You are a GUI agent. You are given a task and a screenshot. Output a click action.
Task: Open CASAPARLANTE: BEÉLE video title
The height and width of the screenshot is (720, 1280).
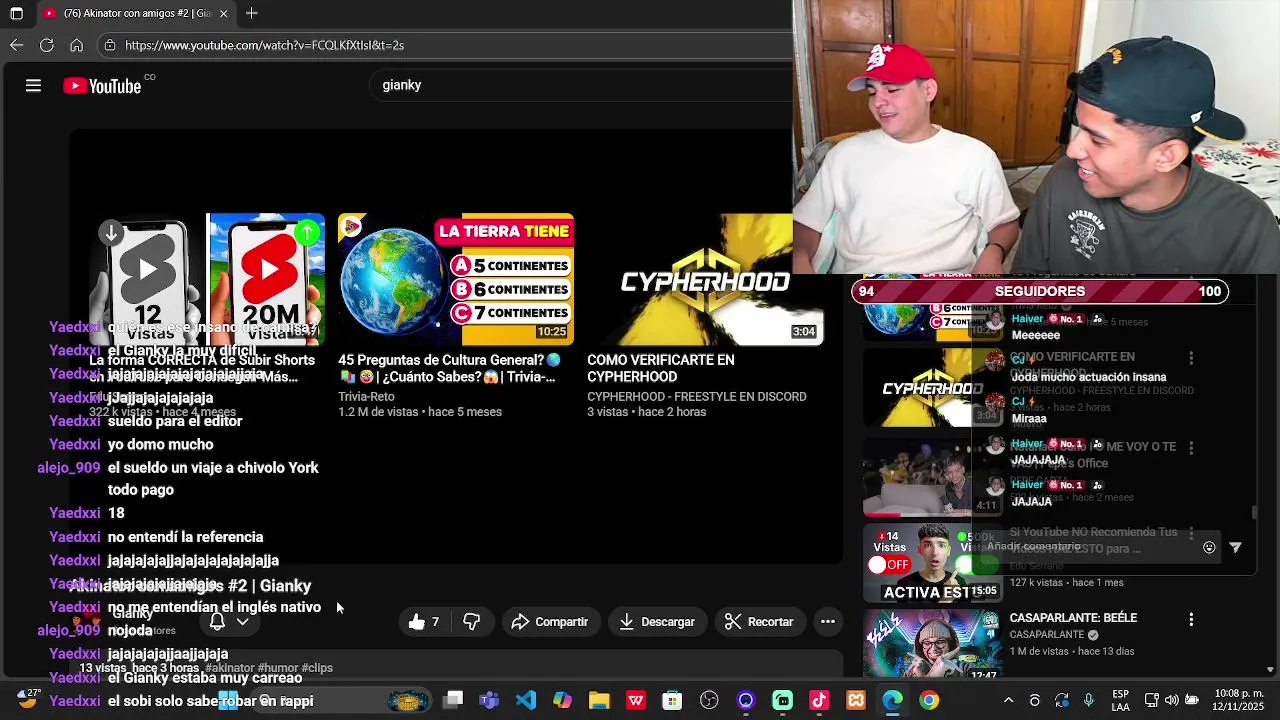pyautogui.click(x=1073, y=618)
